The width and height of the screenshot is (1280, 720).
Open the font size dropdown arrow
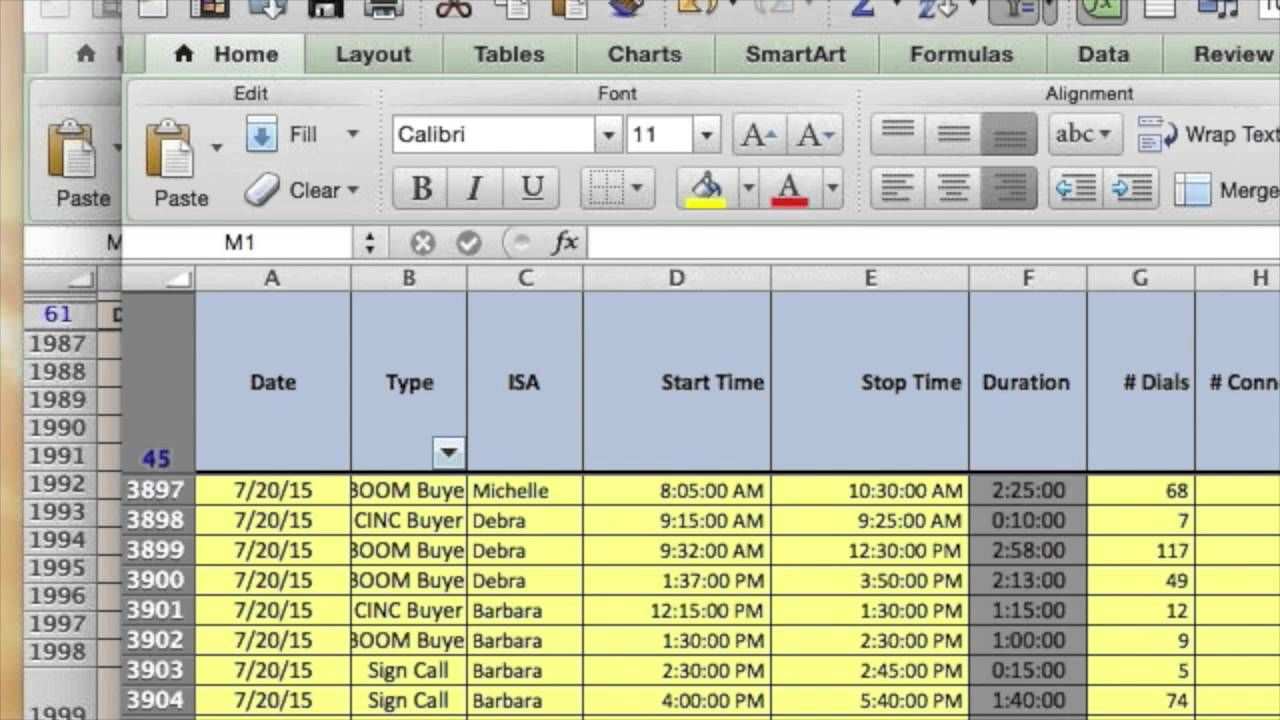click(x=706, y=135)
